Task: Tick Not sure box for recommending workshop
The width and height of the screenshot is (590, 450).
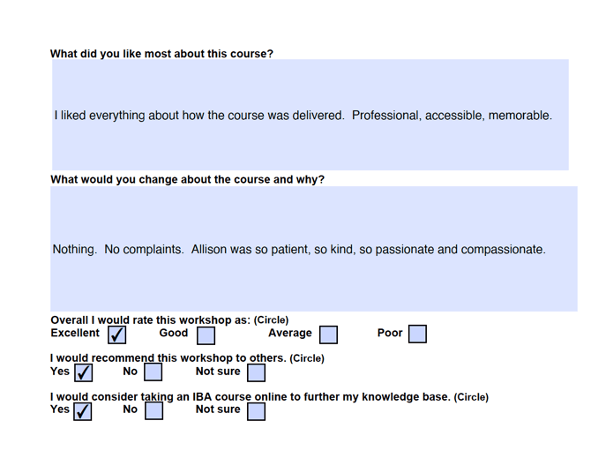Action: pos(256,372)
